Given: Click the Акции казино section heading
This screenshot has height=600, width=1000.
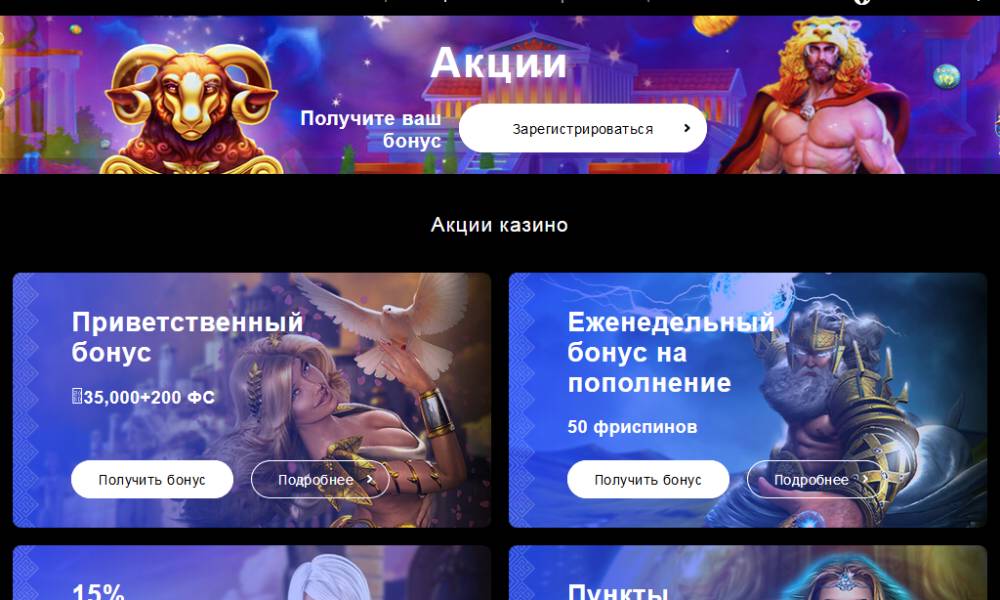Looking at the screenshot, I should pyautogui.click(x=499, y=224).
